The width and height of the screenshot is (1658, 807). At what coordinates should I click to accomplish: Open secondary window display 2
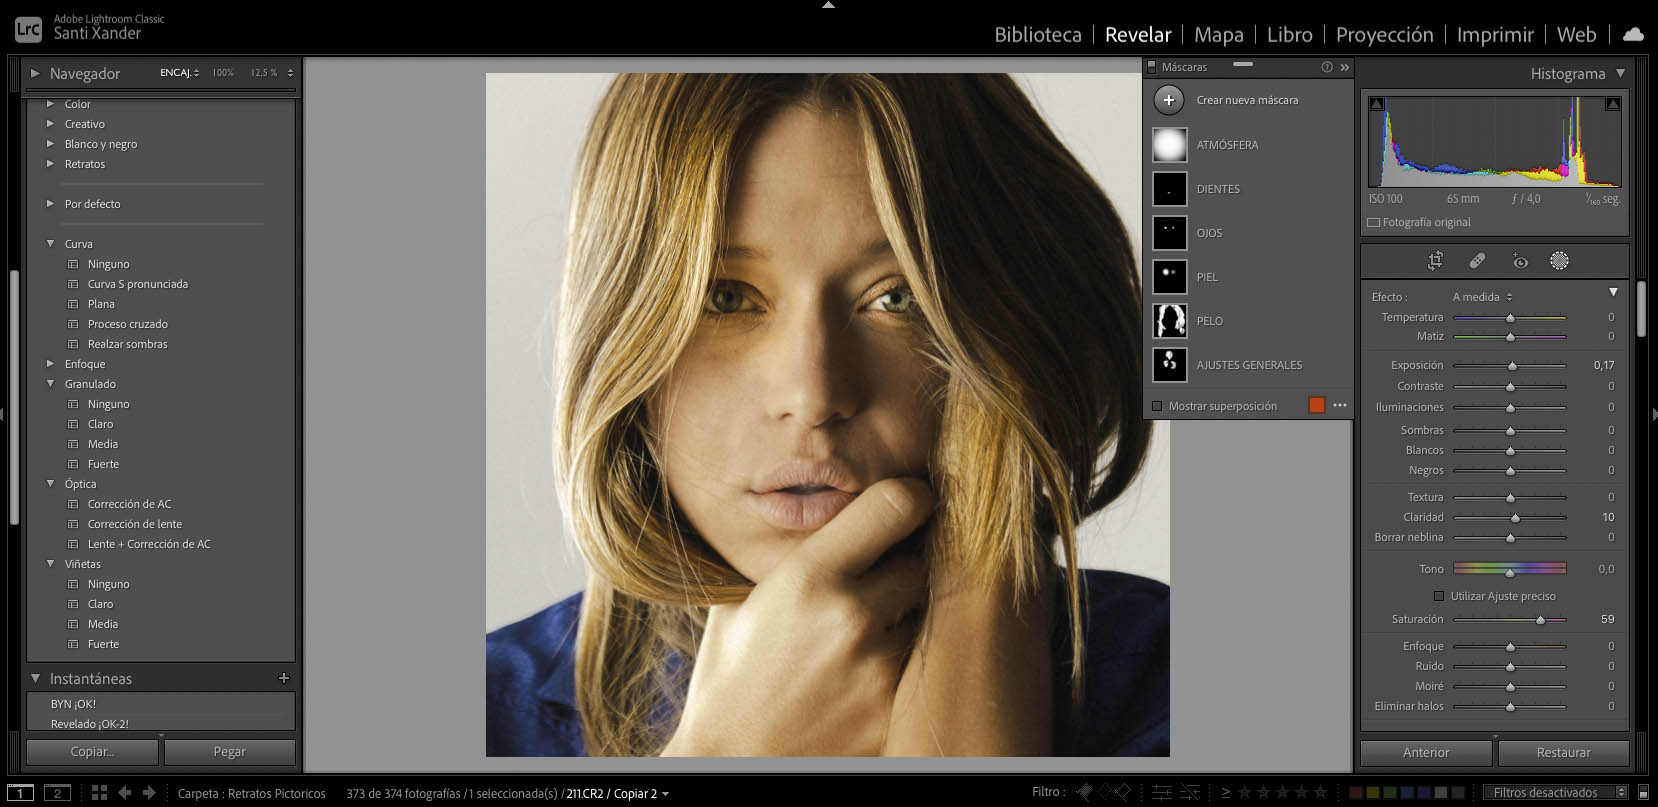[x=57, y=793]
